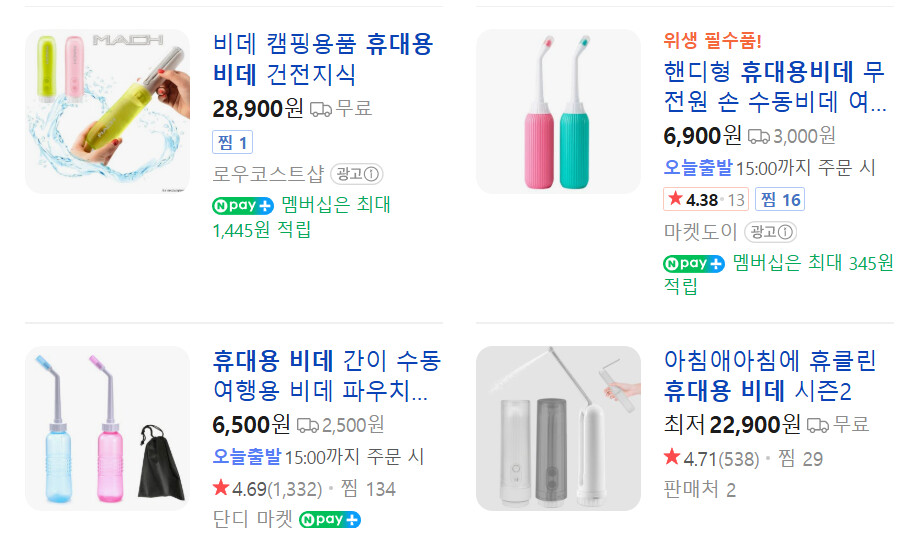Open the pink and teal bidet thumbnail
The image size is (907, 543).
[x=558, y=111]
